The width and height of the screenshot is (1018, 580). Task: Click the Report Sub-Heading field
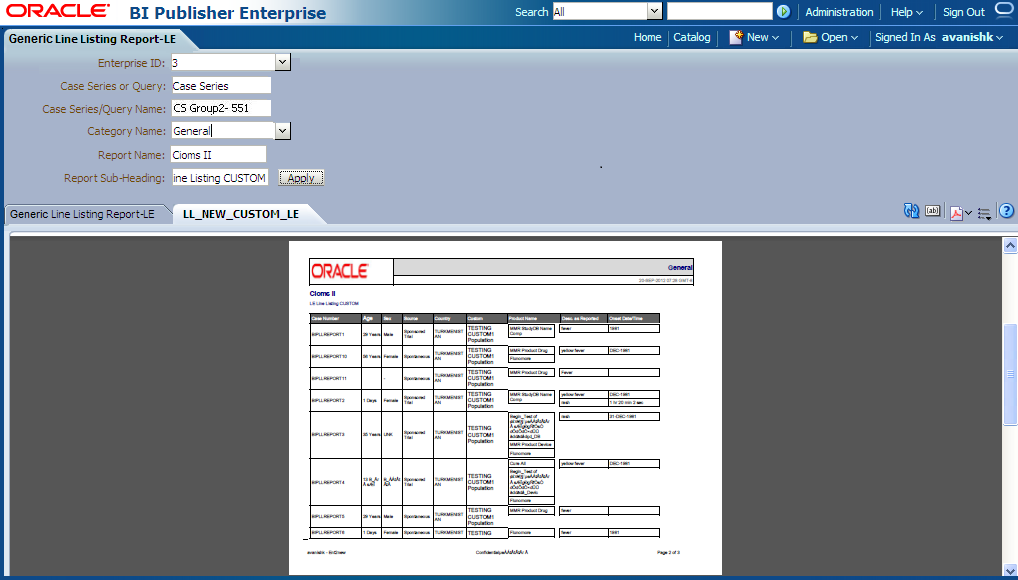(220, 178)
